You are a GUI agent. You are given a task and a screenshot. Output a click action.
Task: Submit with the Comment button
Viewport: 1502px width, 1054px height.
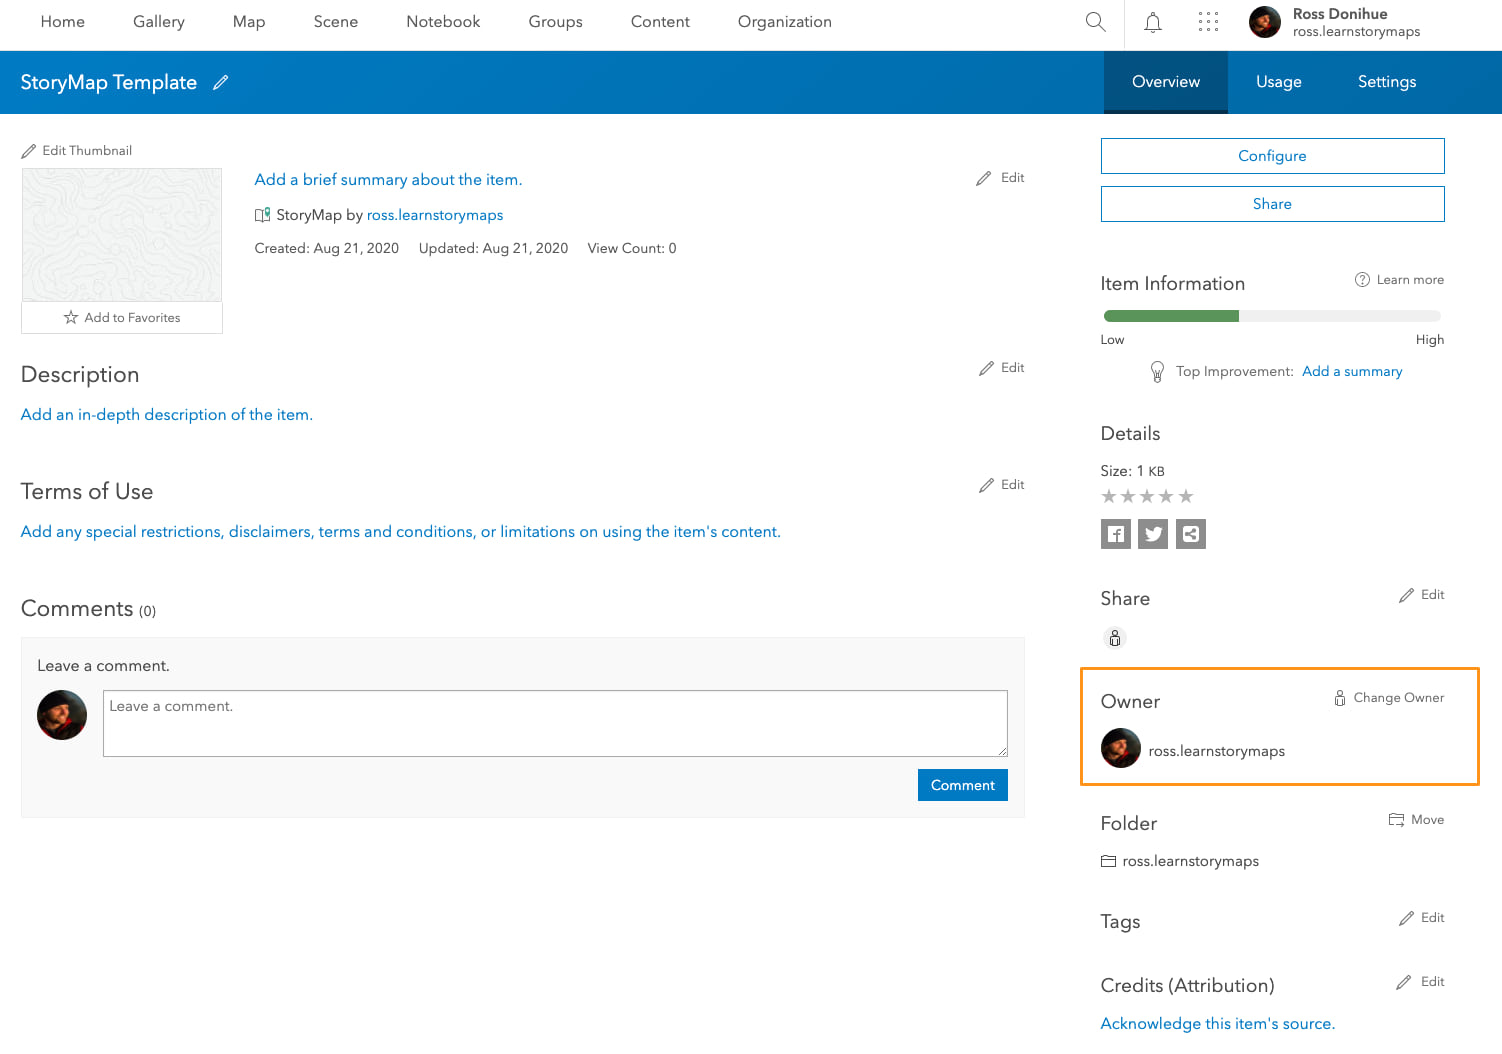963,785
